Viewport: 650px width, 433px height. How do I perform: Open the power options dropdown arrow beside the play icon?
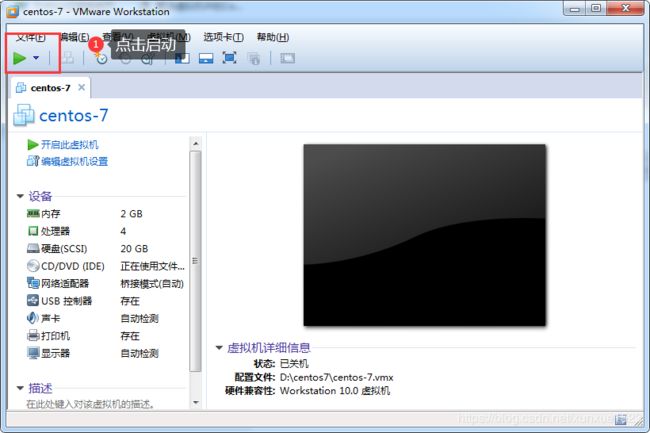coord(36,58)
